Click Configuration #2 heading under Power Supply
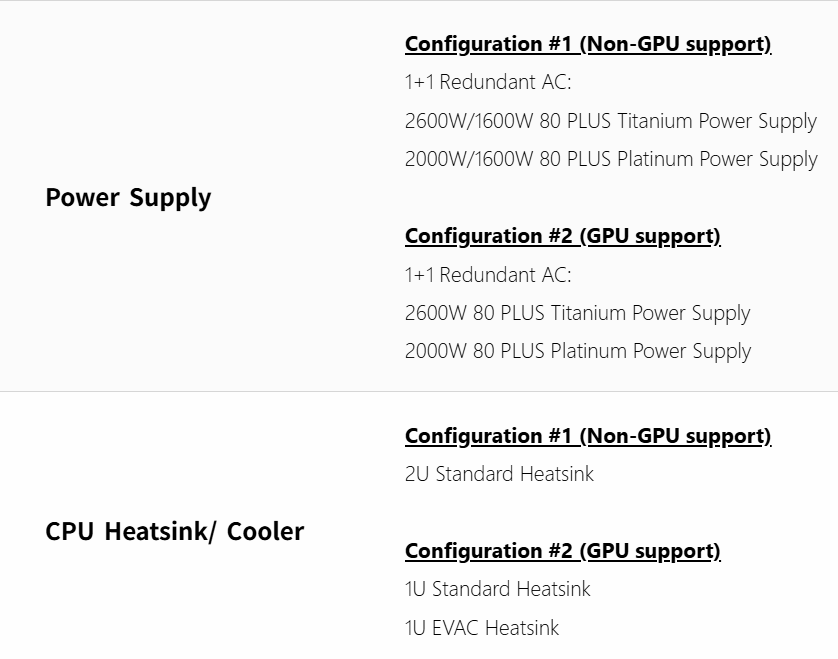Viewport: 838px width, 659px height. pyautogui.click(x=562, y=236)
